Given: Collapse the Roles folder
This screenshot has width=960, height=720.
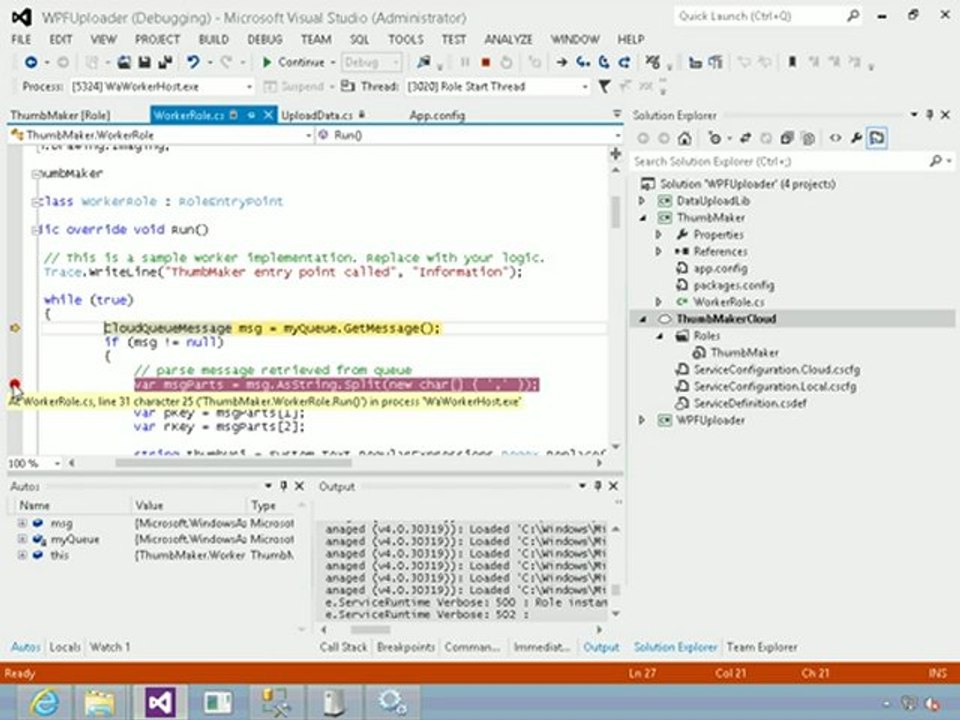Looking at the screenshot, I should (659, 336).
